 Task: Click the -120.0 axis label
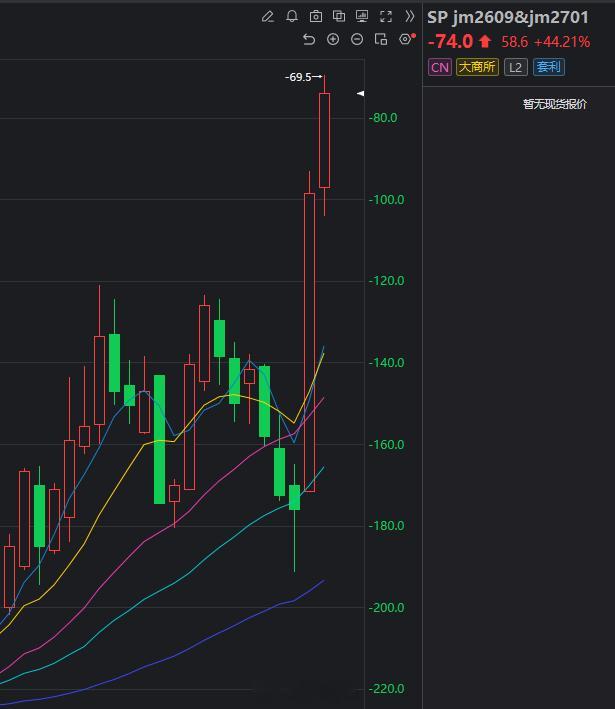[x=386, y=281]
